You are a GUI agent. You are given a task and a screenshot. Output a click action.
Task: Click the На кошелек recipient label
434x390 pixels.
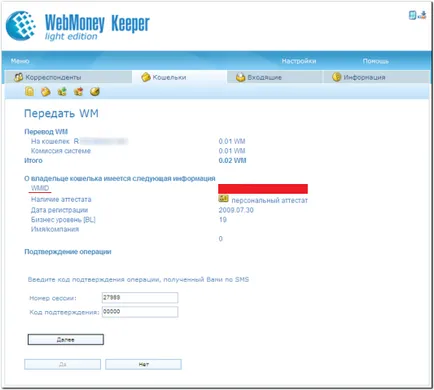point(50,141)
